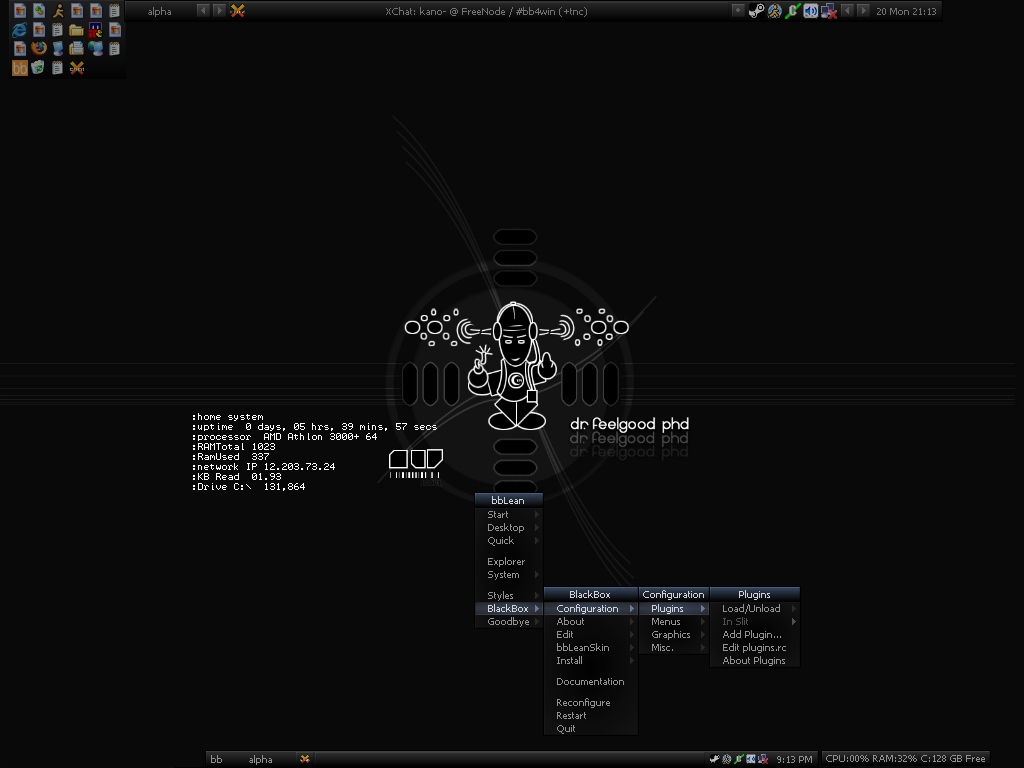The width and height of the screenshot is (1024, 768).
Task: Open the AIM tray icon in top bar
Action: tap(775, 11)
